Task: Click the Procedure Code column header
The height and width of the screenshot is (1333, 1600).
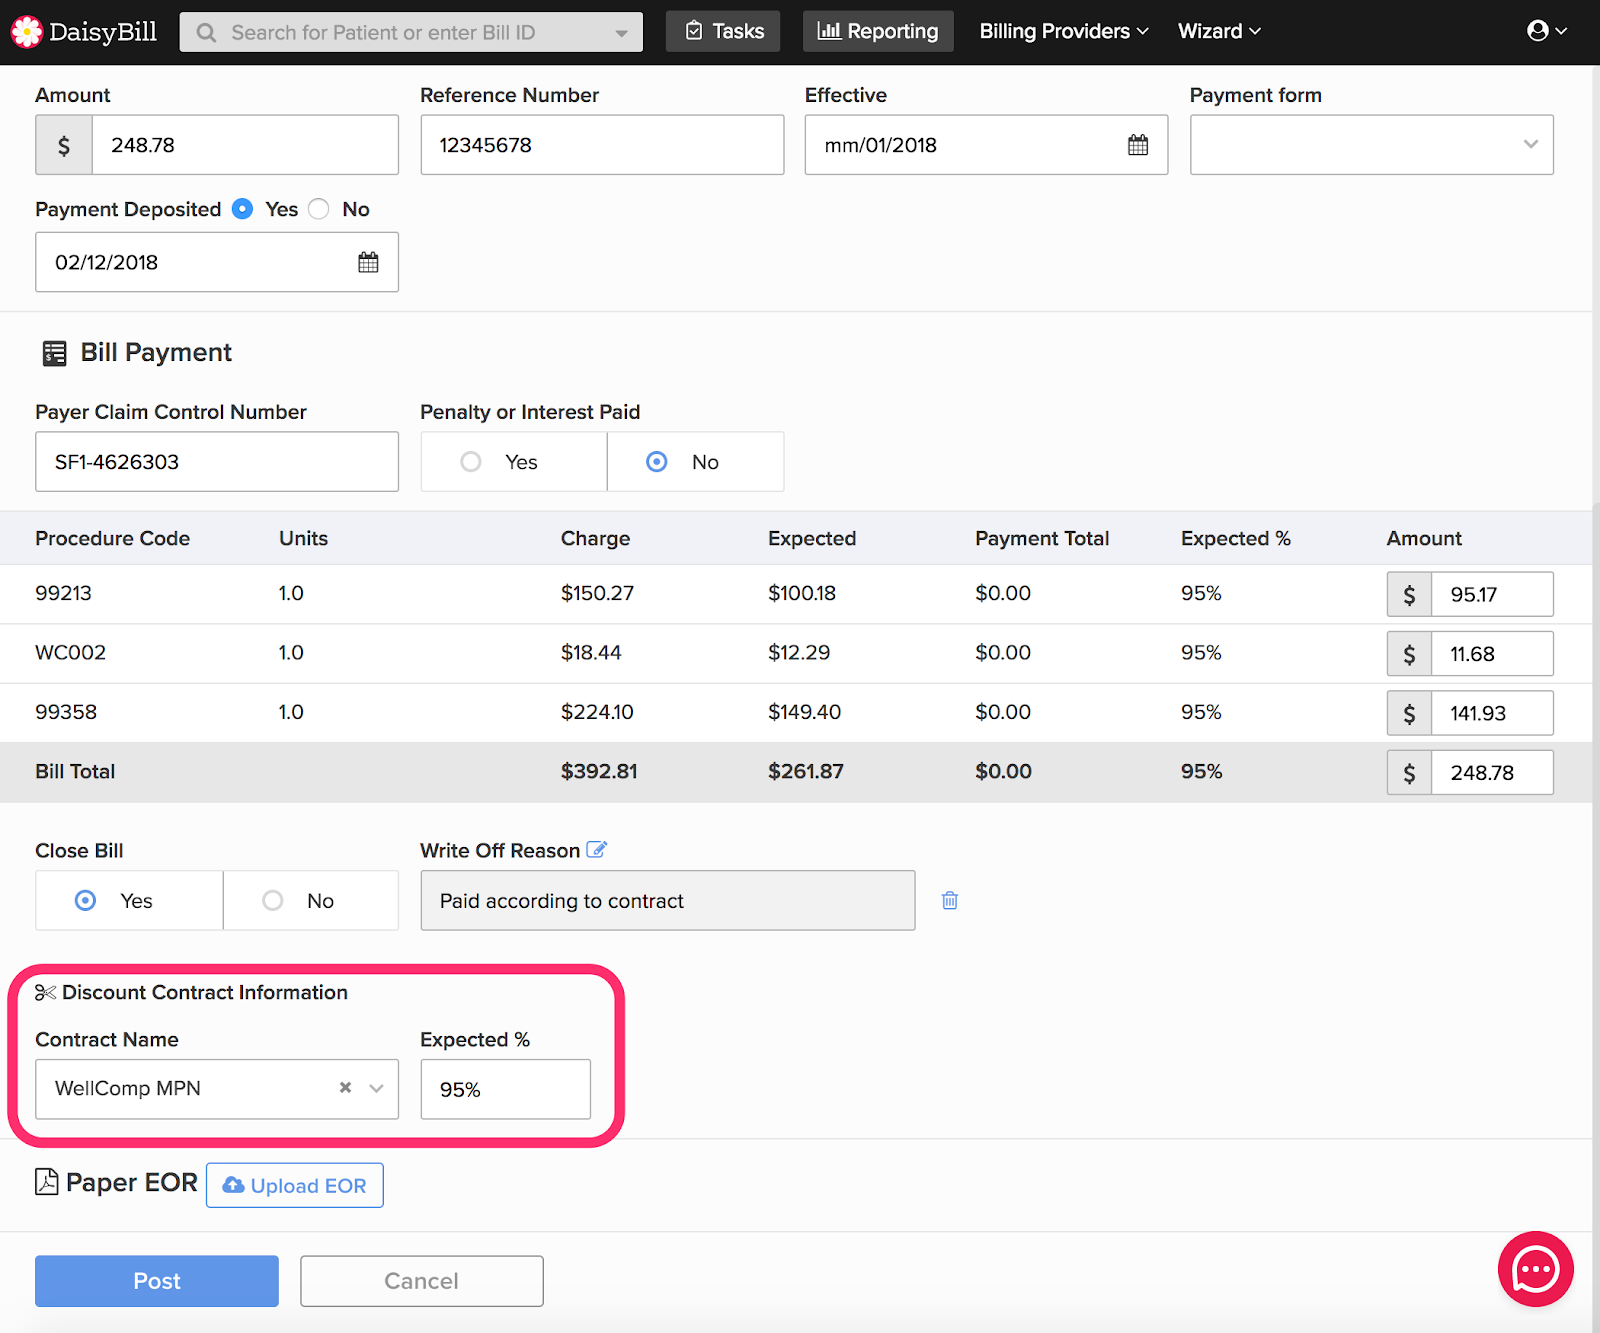Action: pos(112,538)
